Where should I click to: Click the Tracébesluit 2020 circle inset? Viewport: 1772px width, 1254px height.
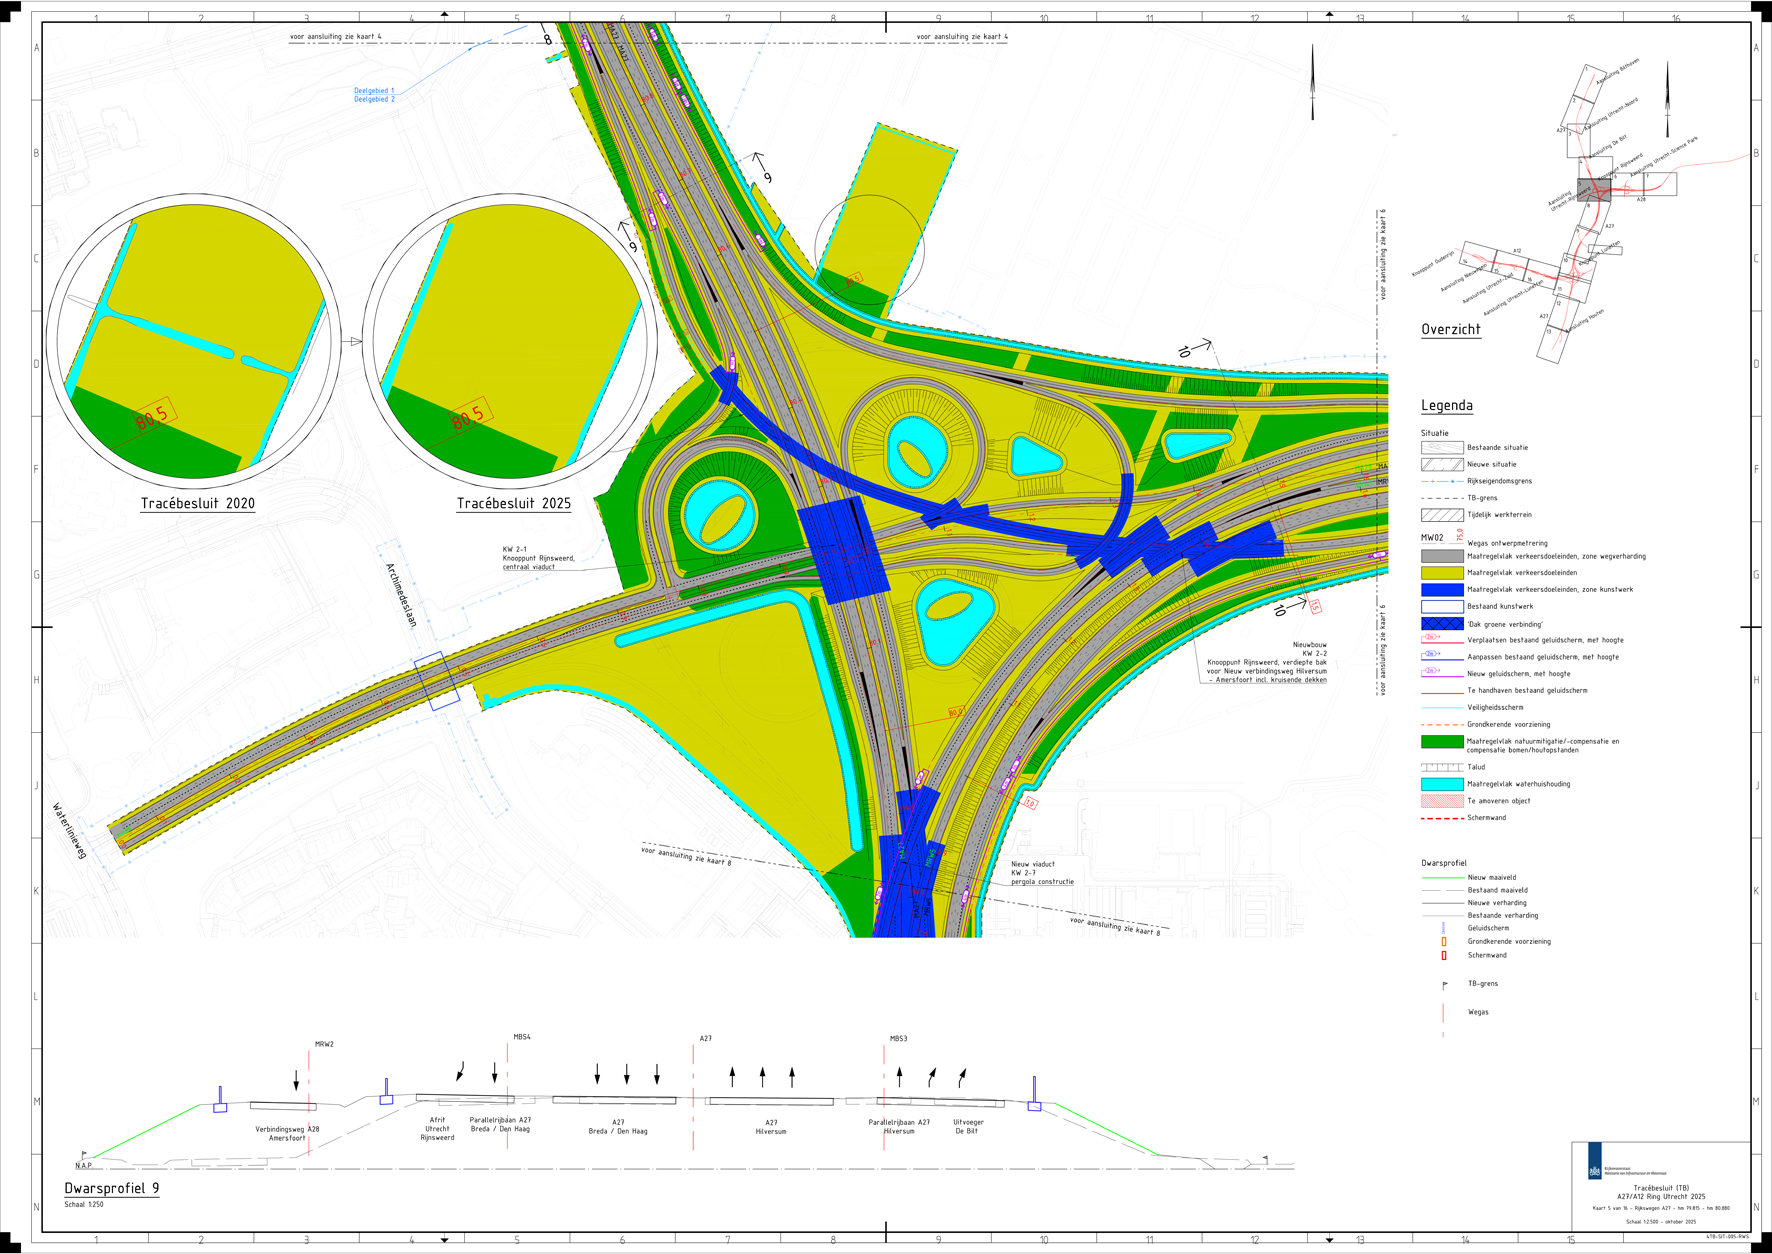[x=195, y=340]
